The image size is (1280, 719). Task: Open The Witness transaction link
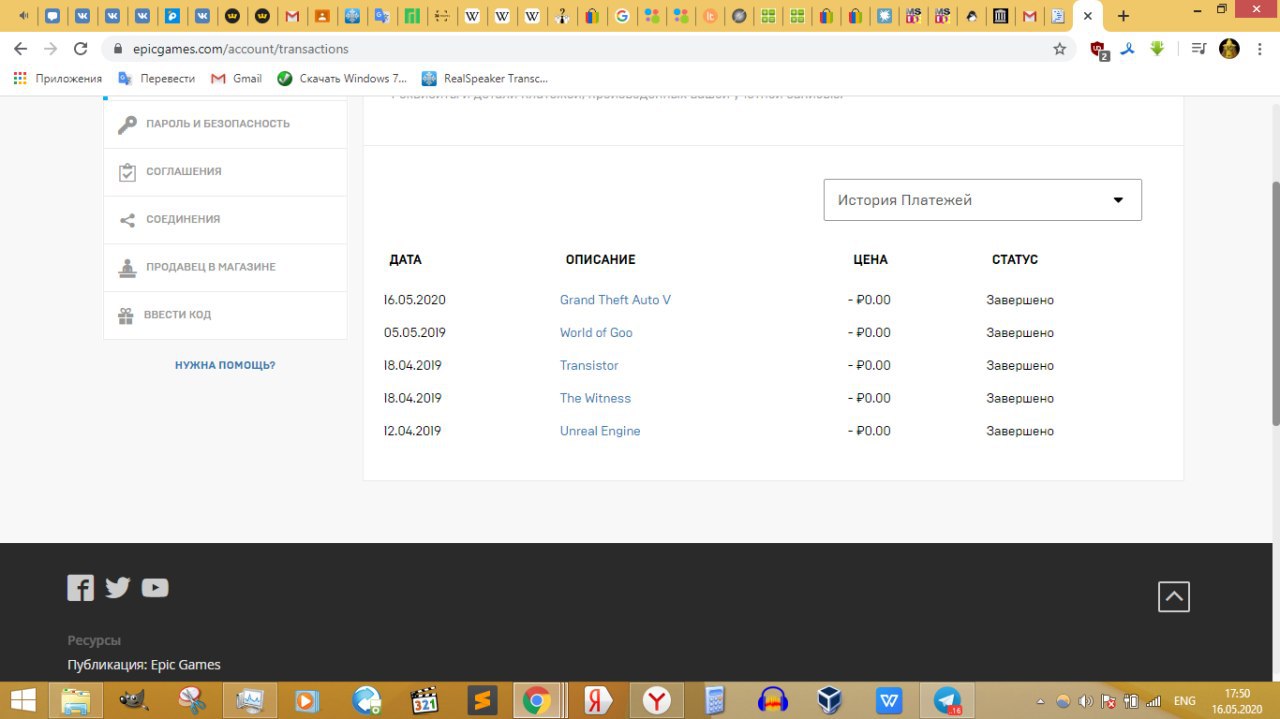pos(595,398)
